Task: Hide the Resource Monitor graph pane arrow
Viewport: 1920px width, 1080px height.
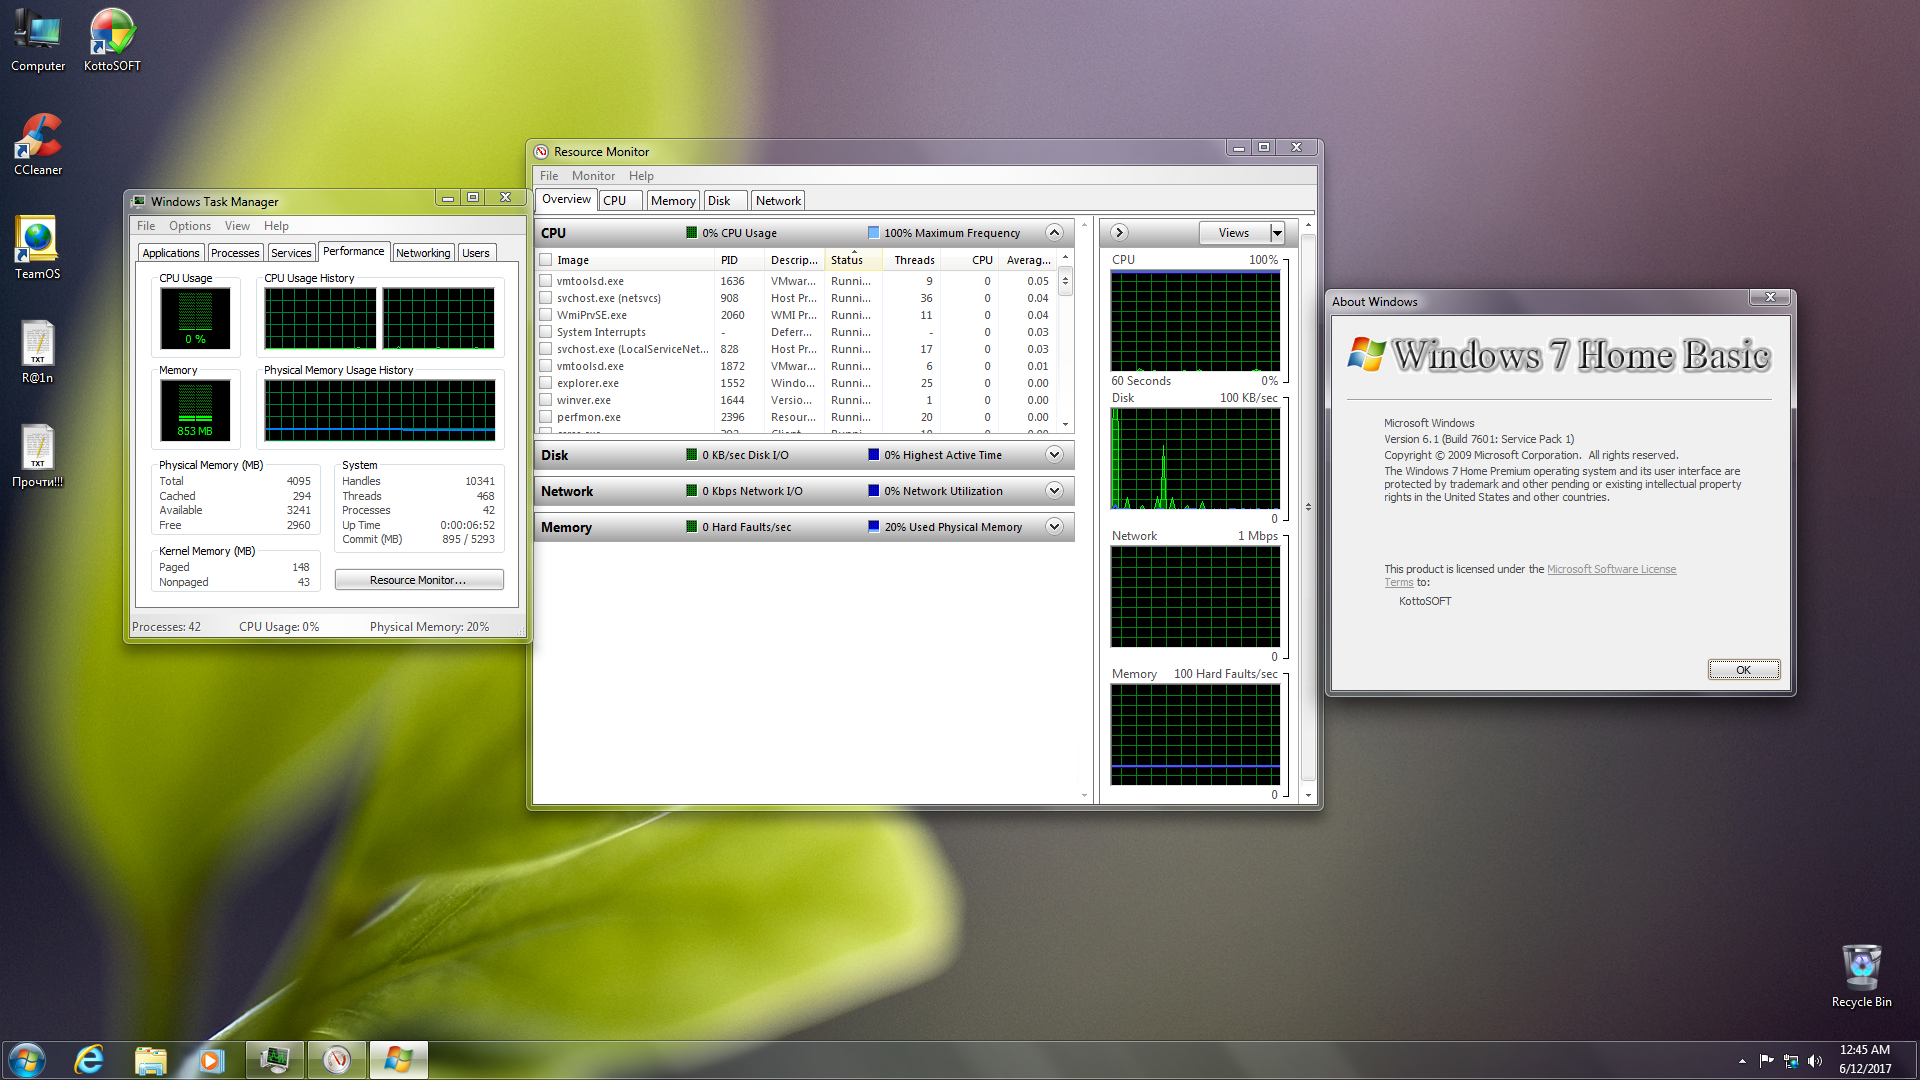Action: (x=1119, y=233)
